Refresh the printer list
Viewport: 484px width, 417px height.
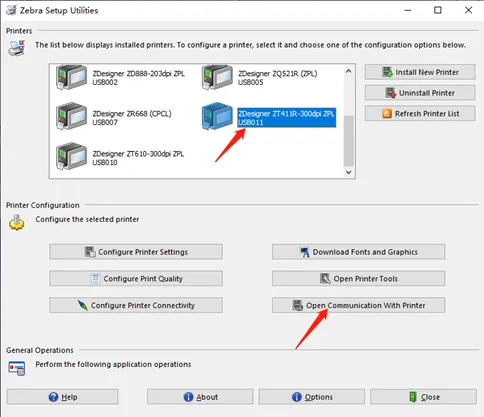(x=420, y=114)
